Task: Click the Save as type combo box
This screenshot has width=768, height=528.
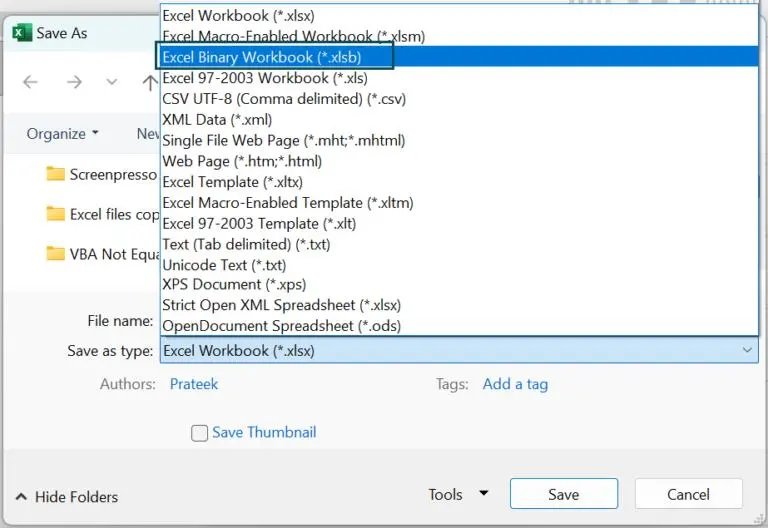Action: pyautogui.click(x=459, y=351)
